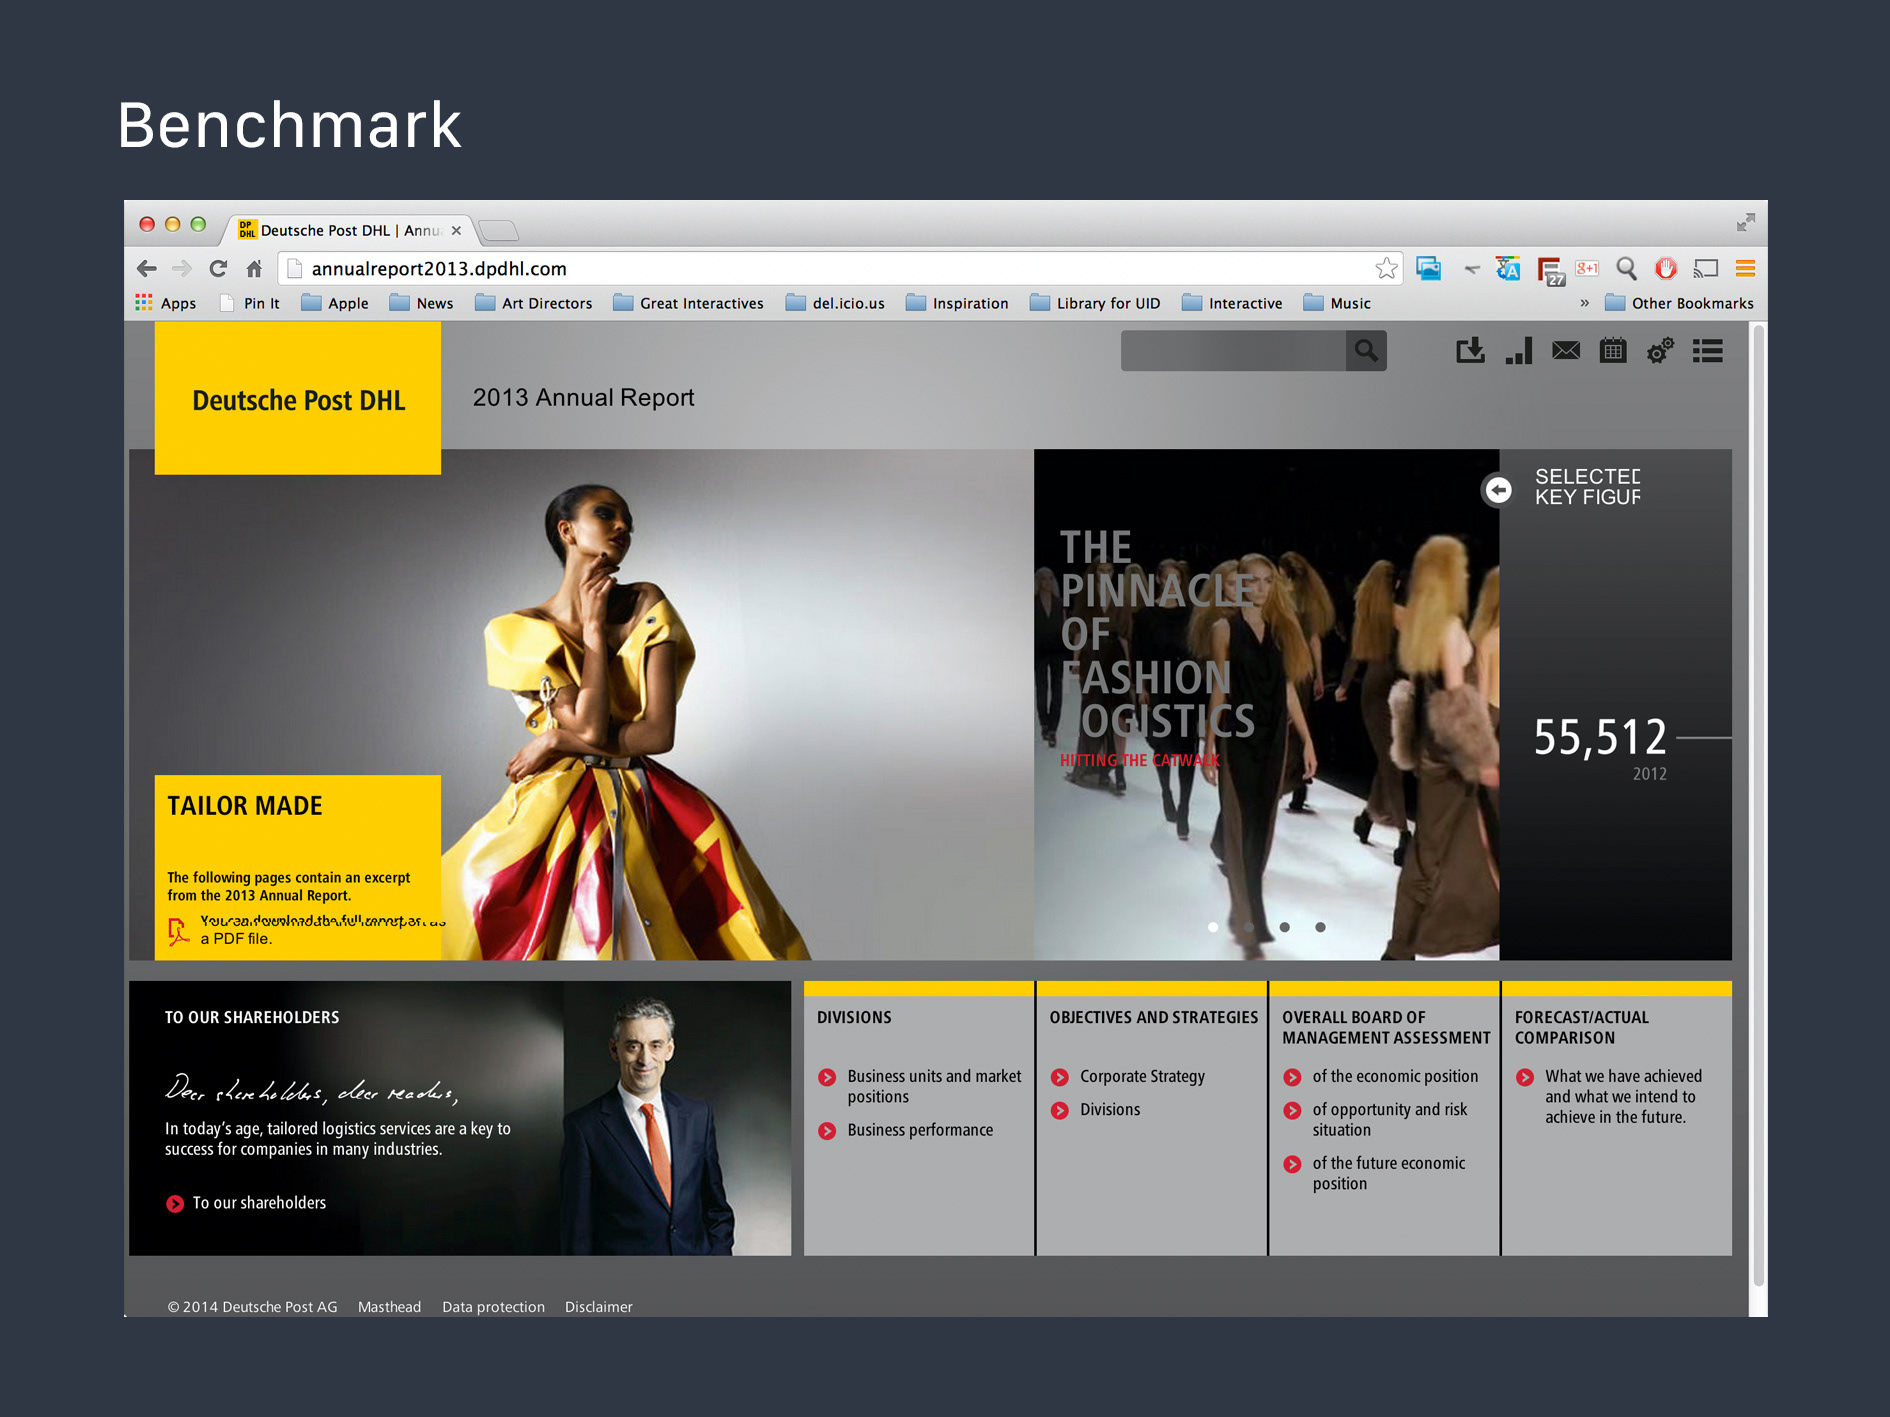Open the Corporate Strategy link

click(x=1128, y=1077)
